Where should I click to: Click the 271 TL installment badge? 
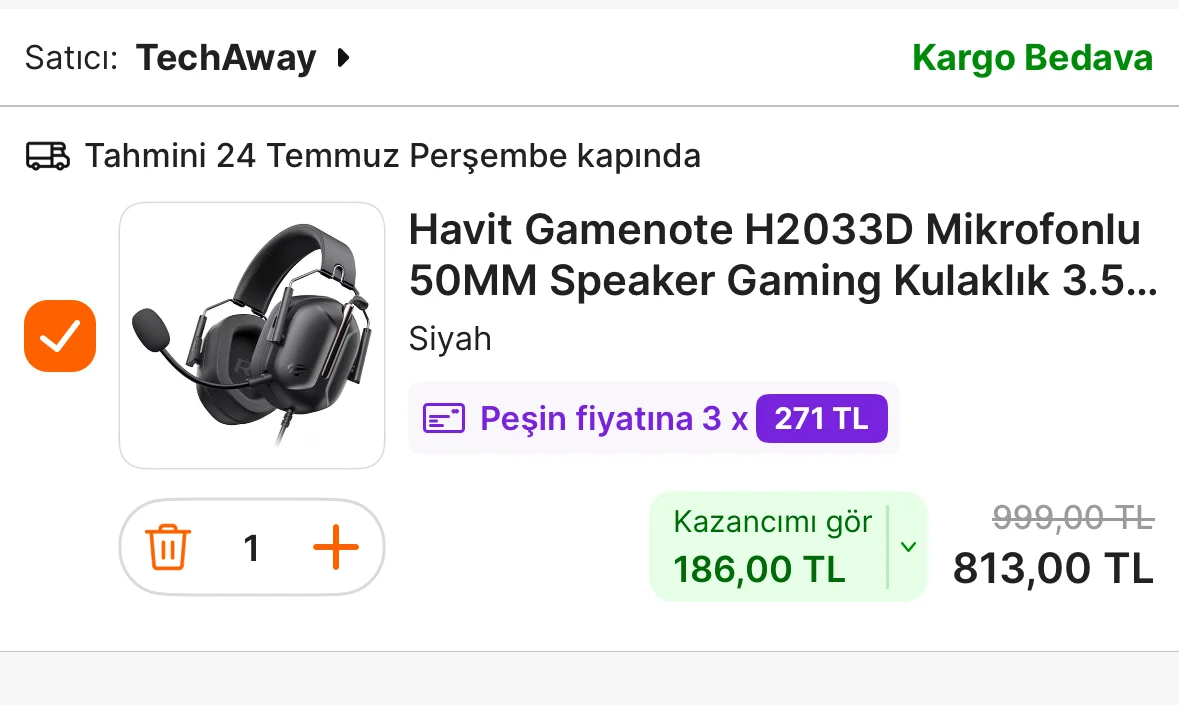tap(822, 418)
